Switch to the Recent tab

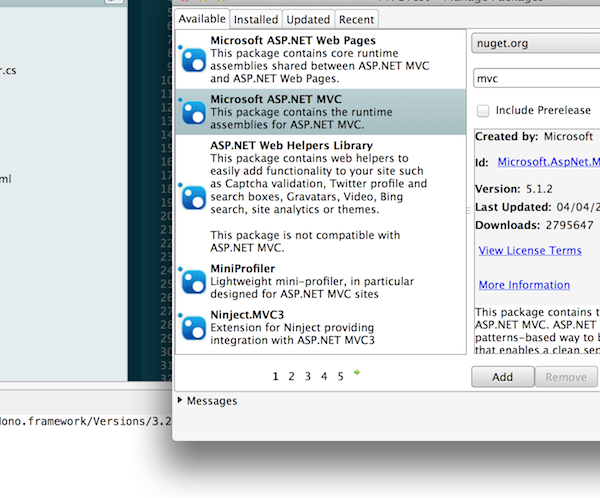[x=356, y=20]
